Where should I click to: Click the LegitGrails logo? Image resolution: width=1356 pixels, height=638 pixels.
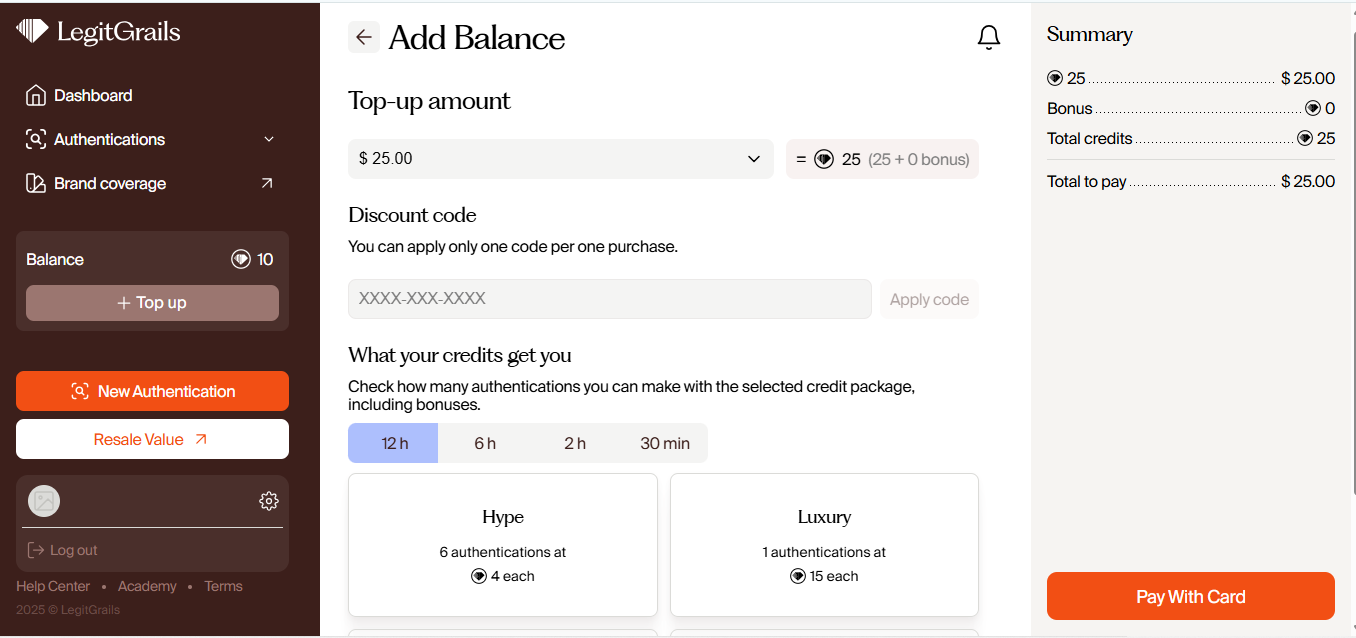tap(98, 32)
